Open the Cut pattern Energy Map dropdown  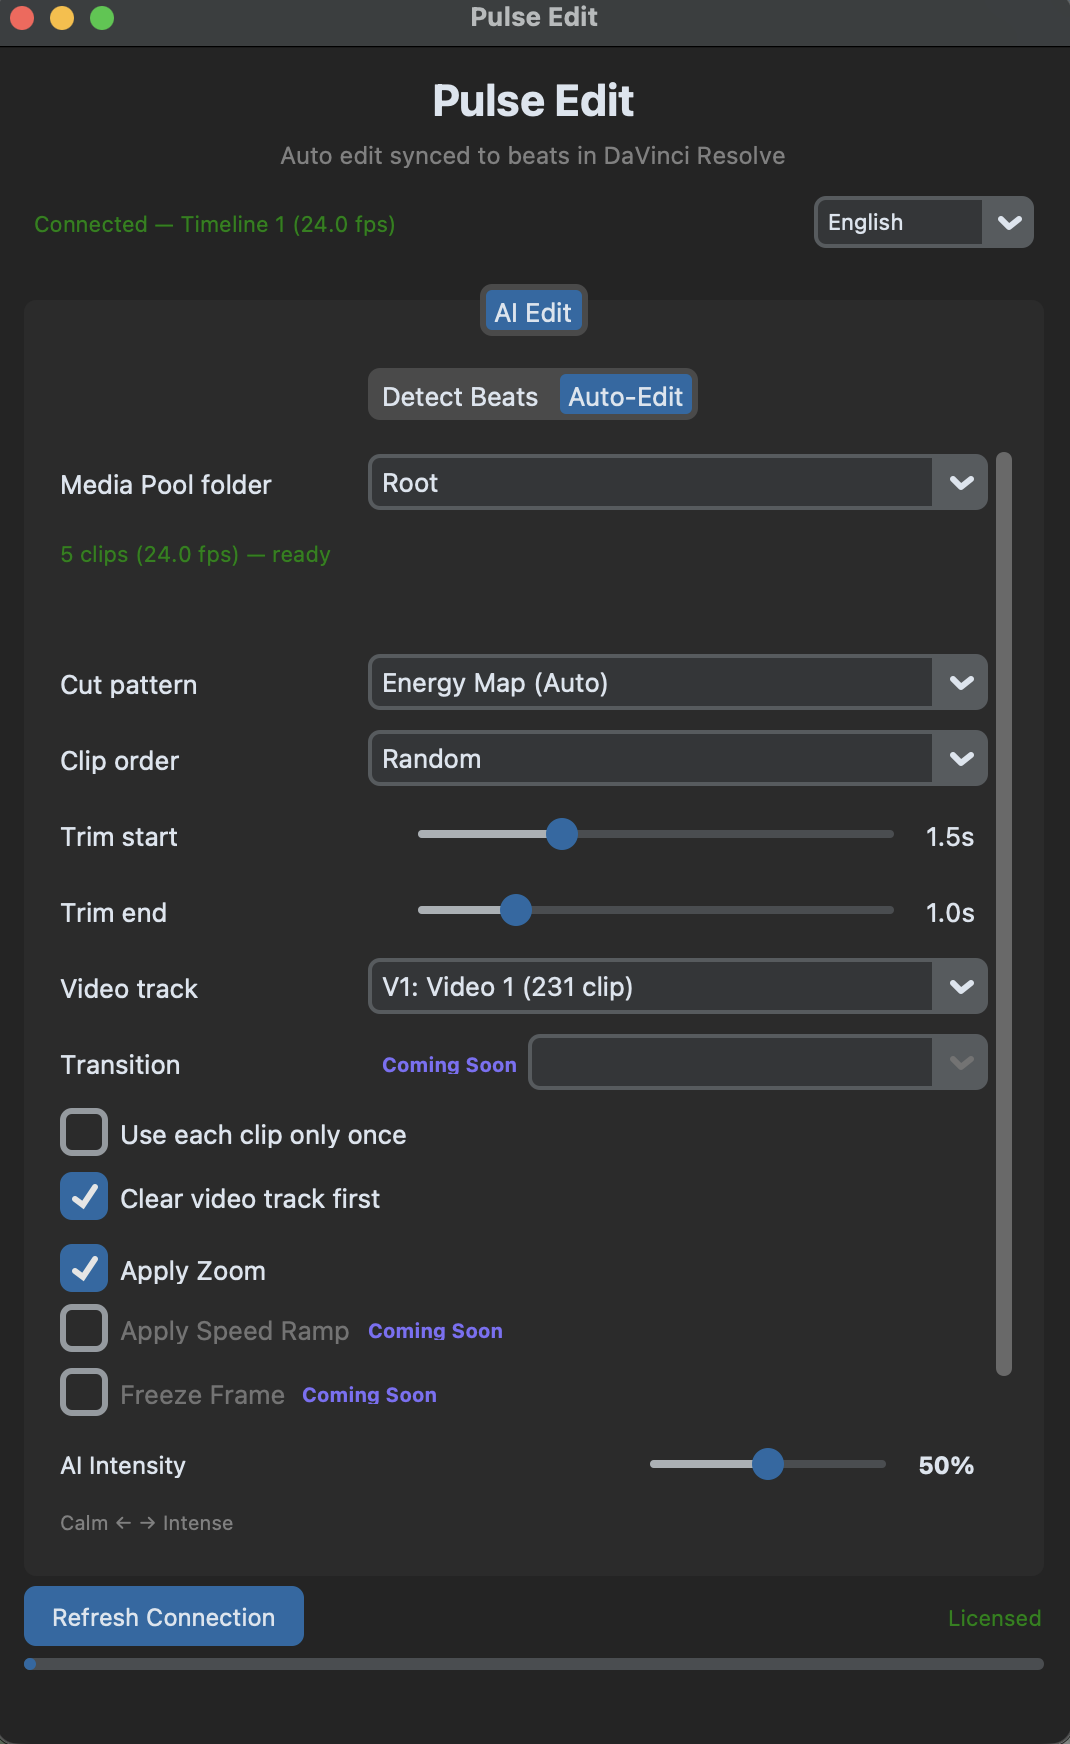pyautogui.click(x=678, y=683)
